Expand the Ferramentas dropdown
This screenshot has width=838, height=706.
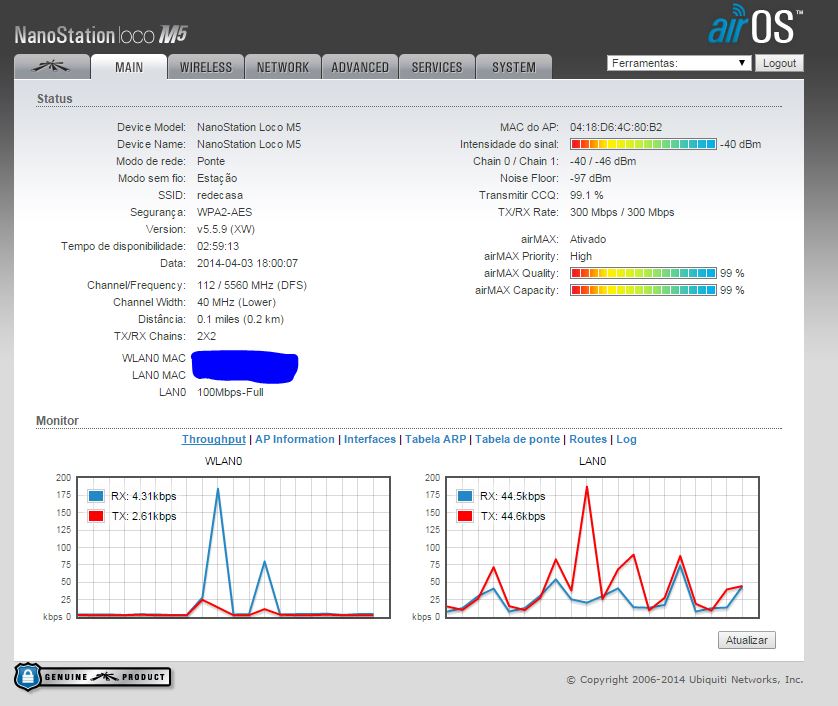(x=679, y=63)
